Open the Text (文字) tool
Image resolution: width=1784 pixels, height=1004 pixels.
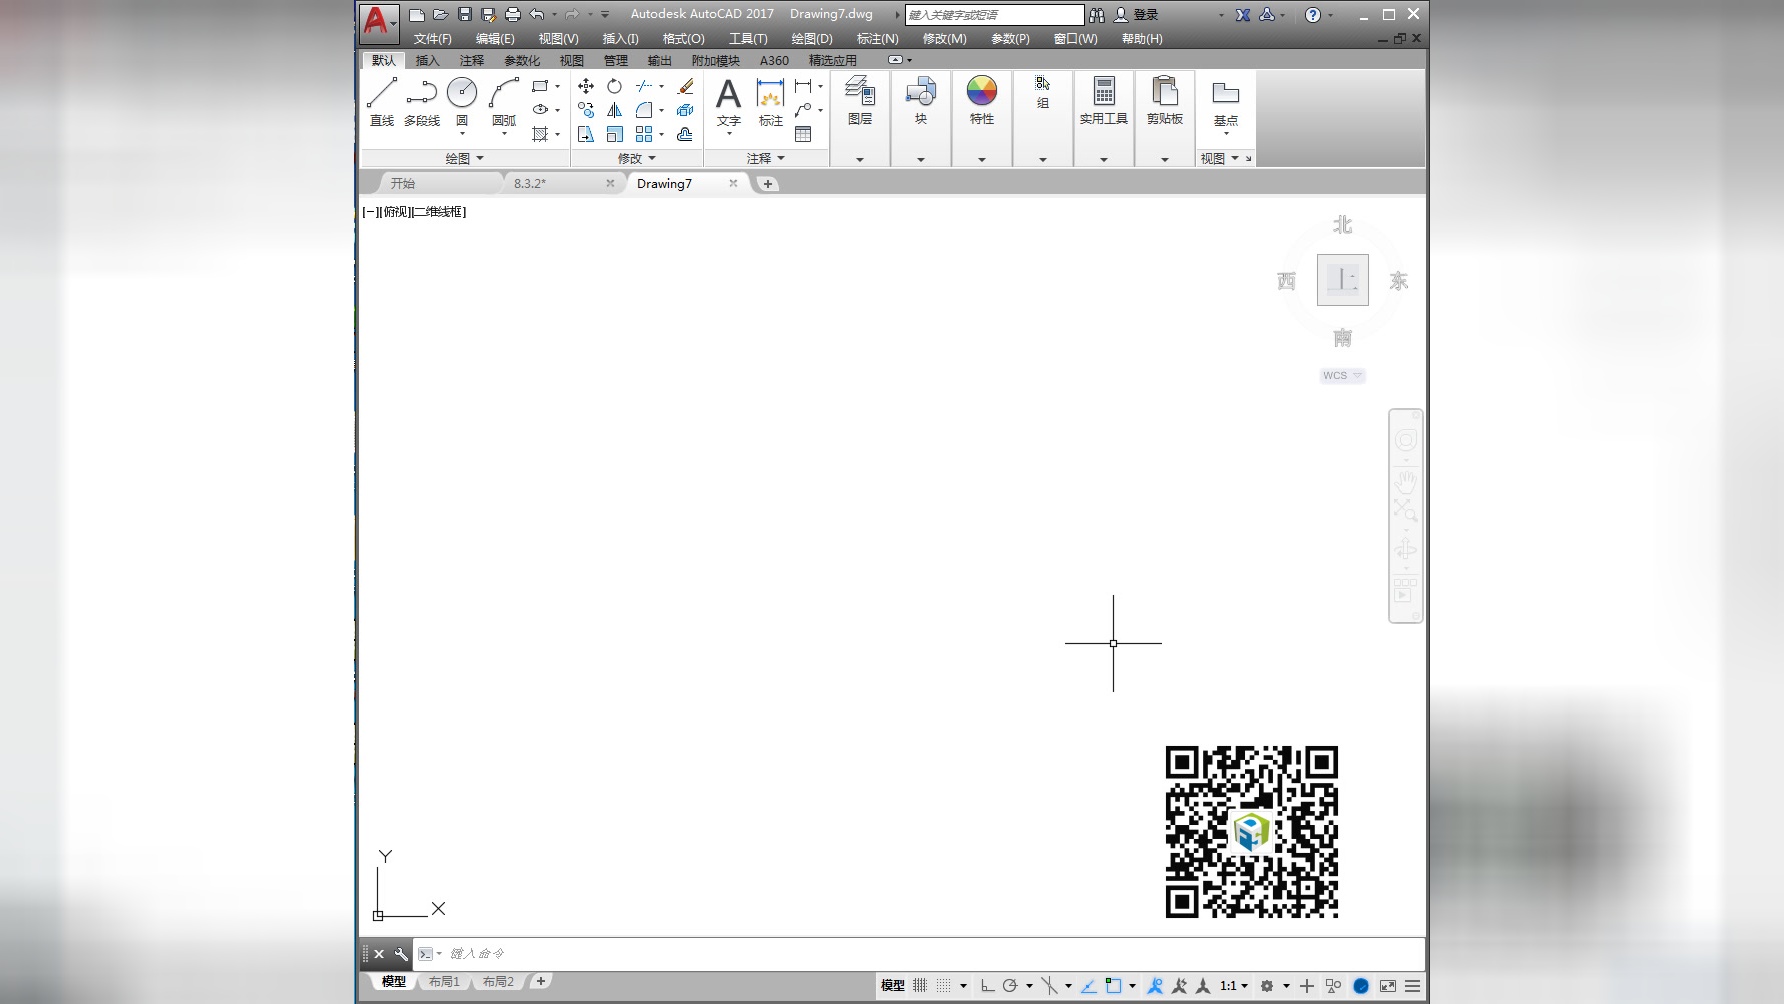pos(729,101)
